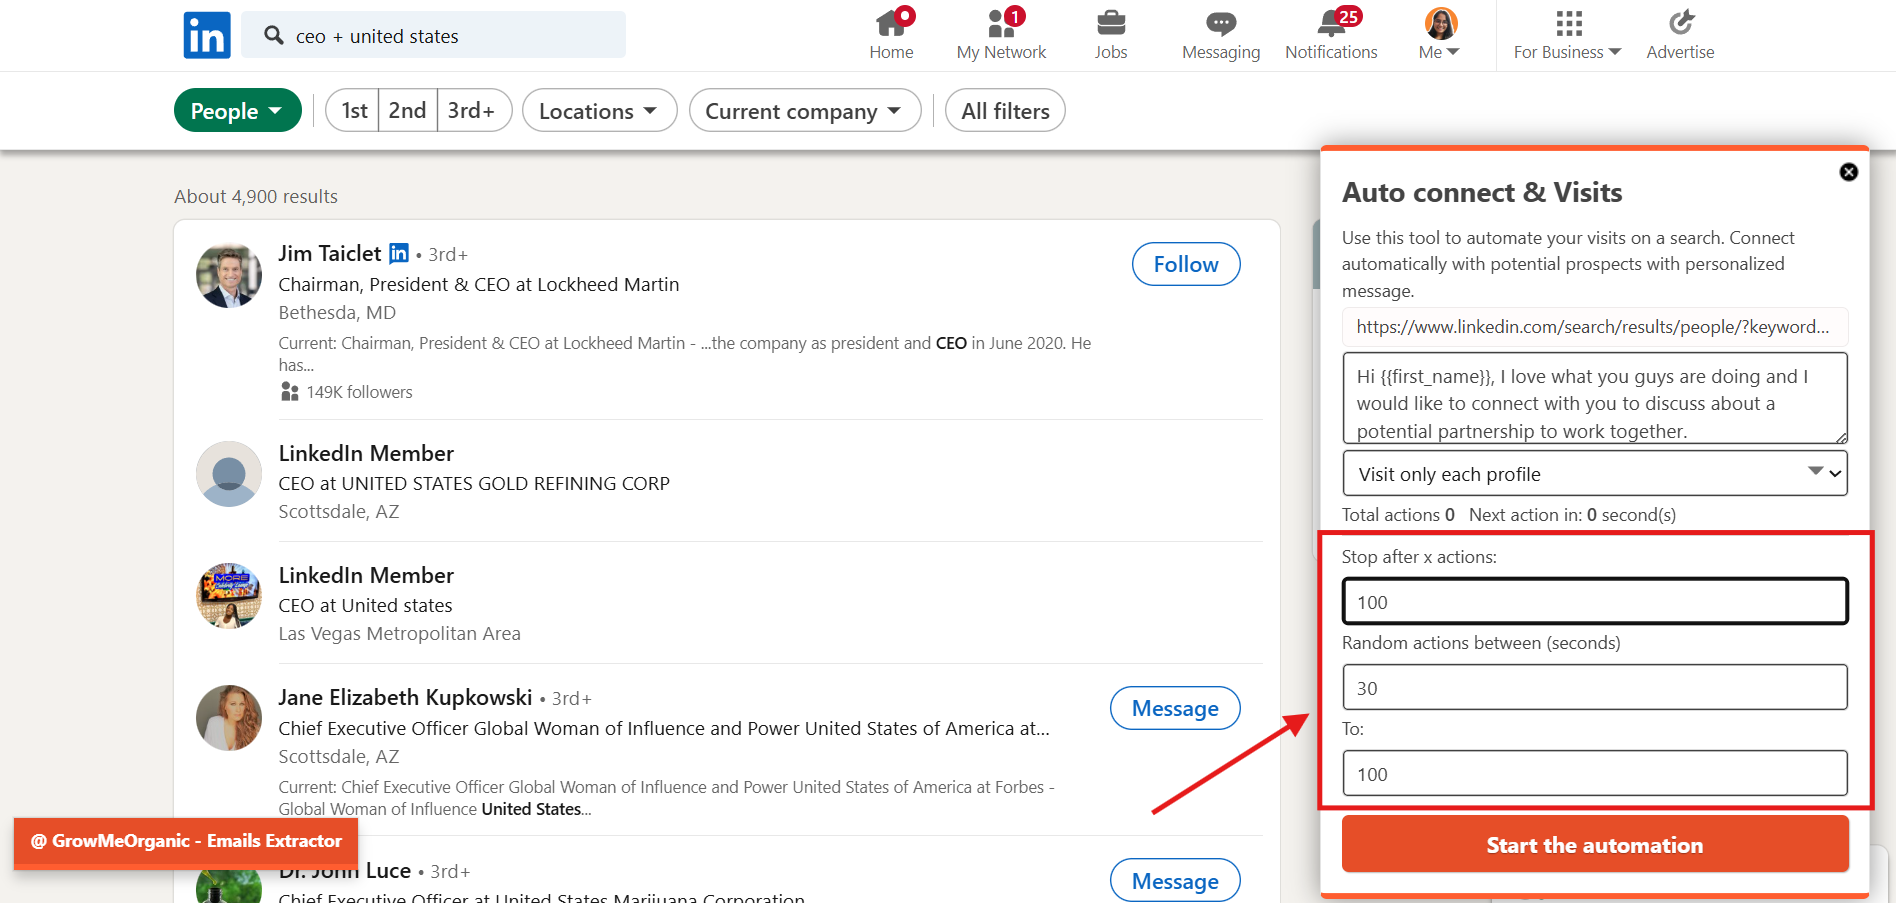
Task: Click the search magnifier icon
Action: pyautogui.click(x=273, y=35)
